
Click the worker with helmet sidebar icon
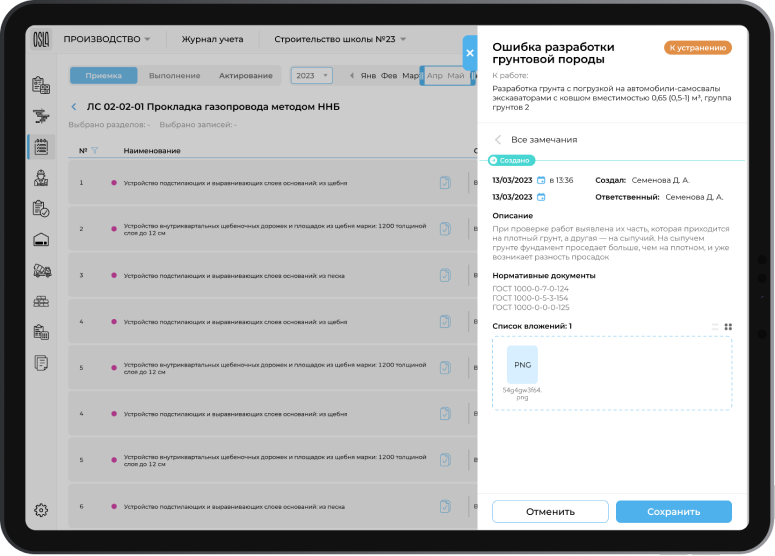pos(41,178)
